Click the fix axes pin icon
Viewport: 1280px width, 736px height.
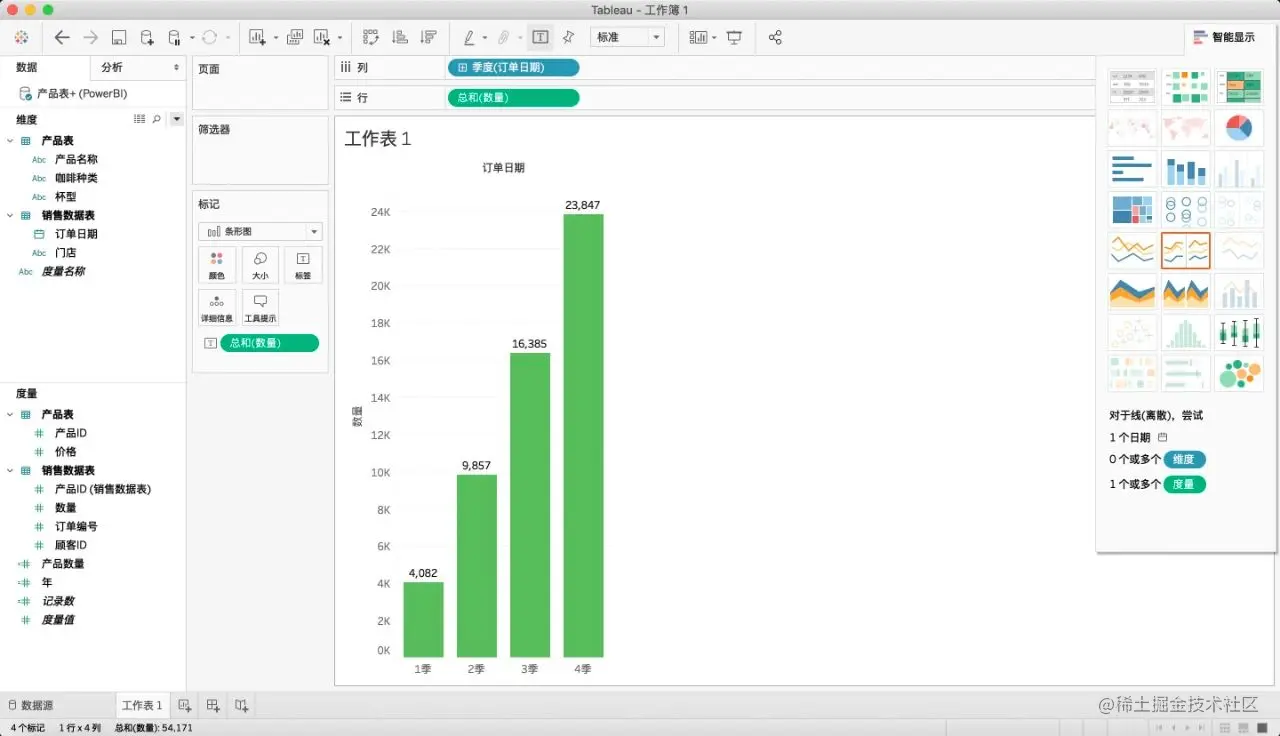point(568,37)
